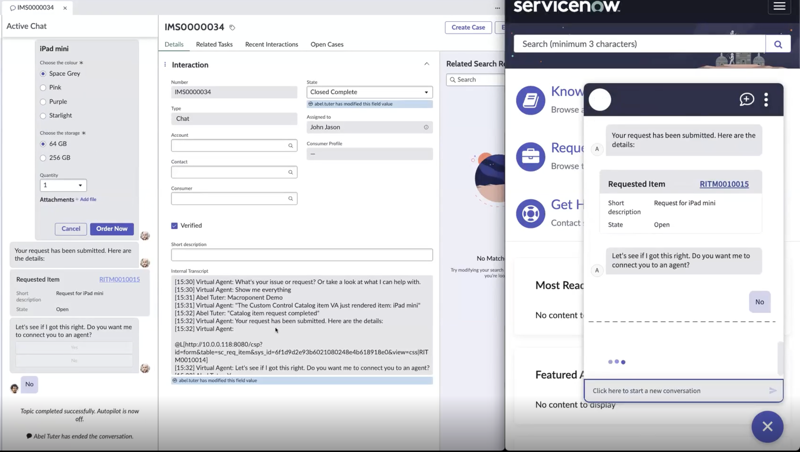This screenshot has height=452, width=800.
Task: Click the chat widget avatar circle
Action: point(600,99)
